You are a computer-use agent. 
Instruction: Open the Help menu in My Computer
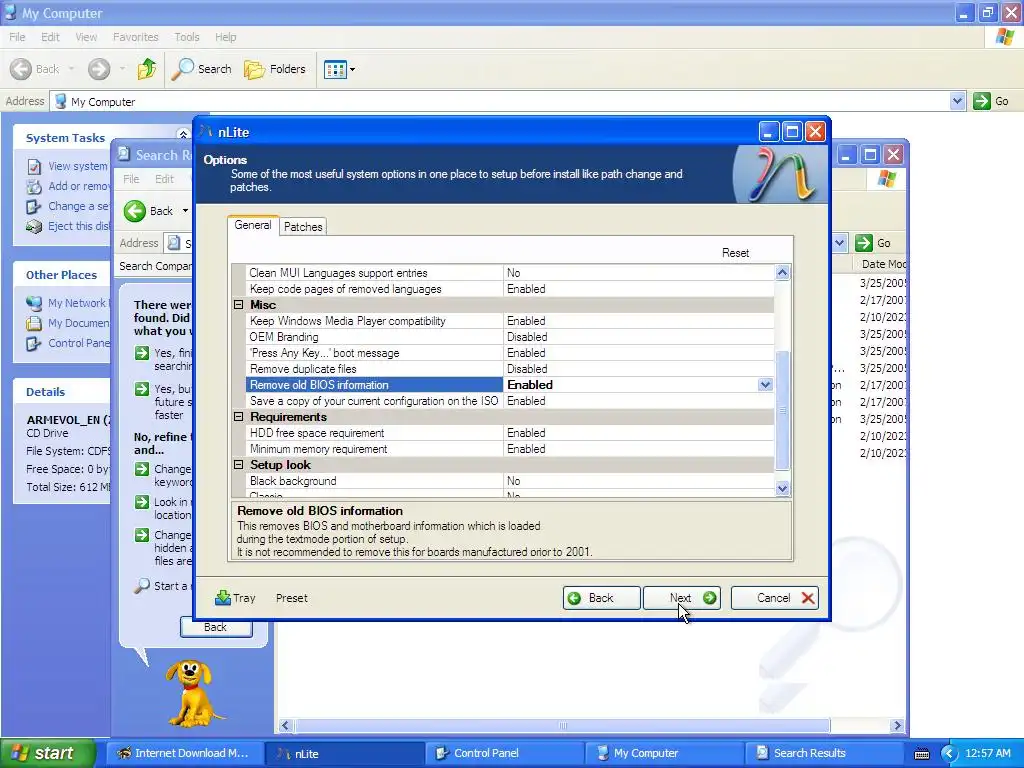pos(225,37)
